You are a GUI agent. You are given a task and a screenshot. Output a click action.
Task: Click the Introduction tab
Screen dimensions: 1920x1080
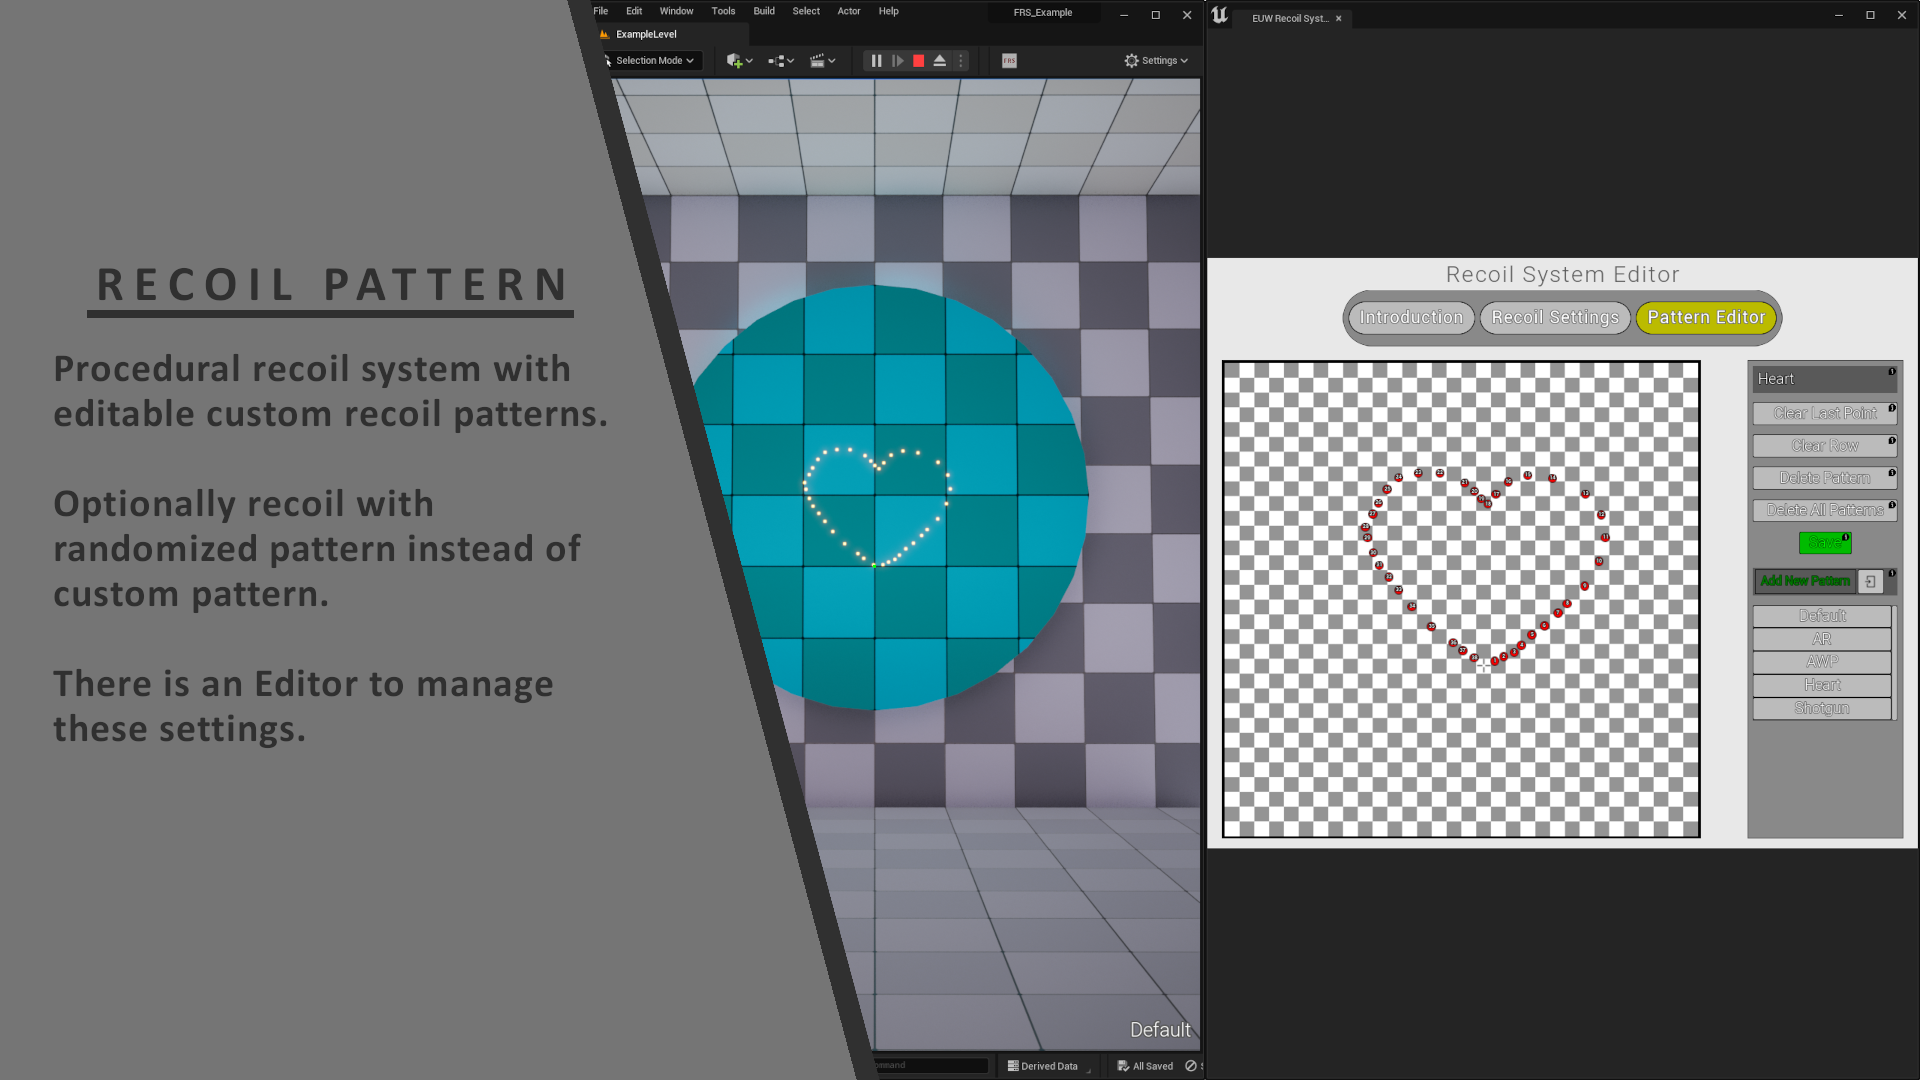coord(1411,318)
